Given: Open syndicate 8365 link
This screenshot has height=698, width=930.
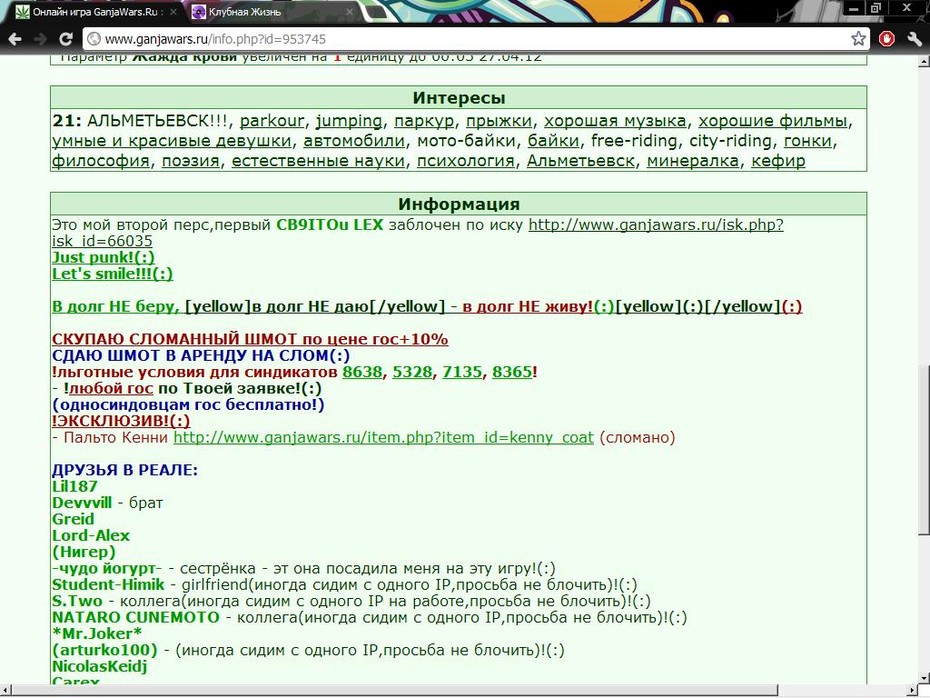Looking at the screenshot, I should pos(512,372).
